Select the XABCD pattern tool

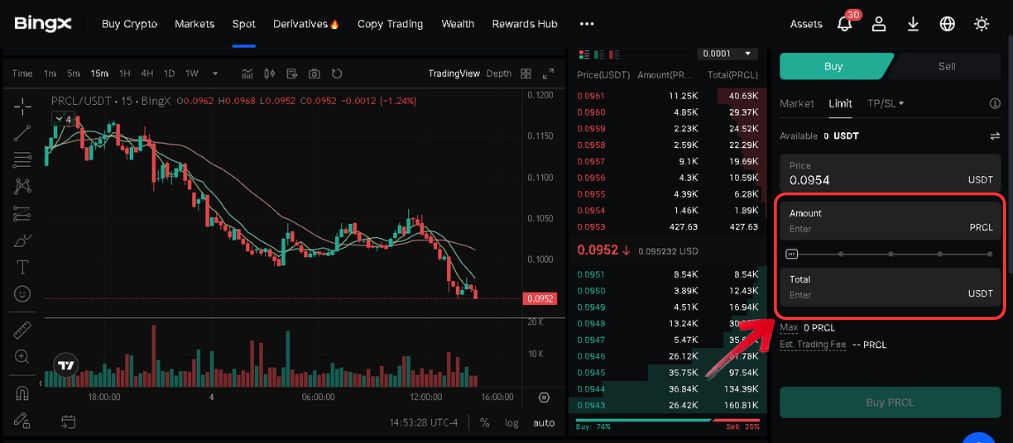23,187
